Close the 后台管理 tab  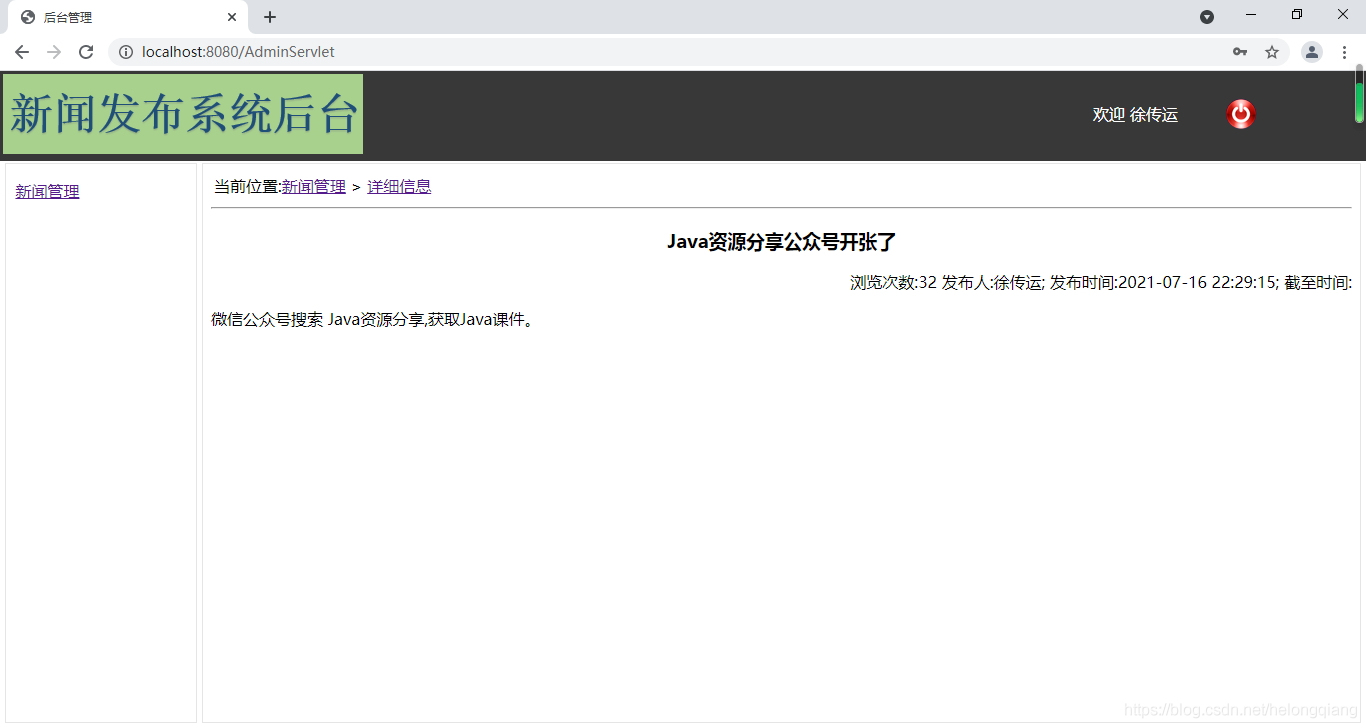(232, 16)
